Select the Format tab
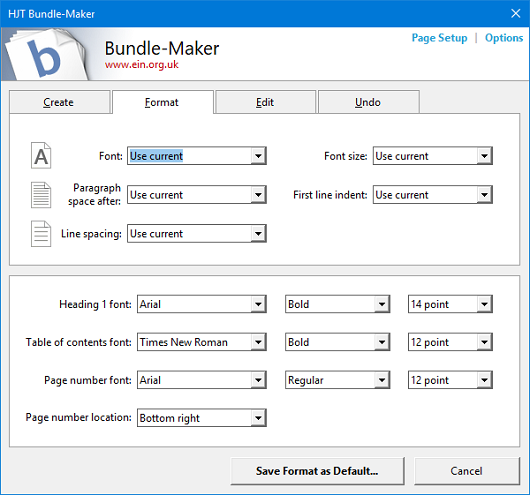The width and height of the screenshot is (530, 495). (163, 102)
